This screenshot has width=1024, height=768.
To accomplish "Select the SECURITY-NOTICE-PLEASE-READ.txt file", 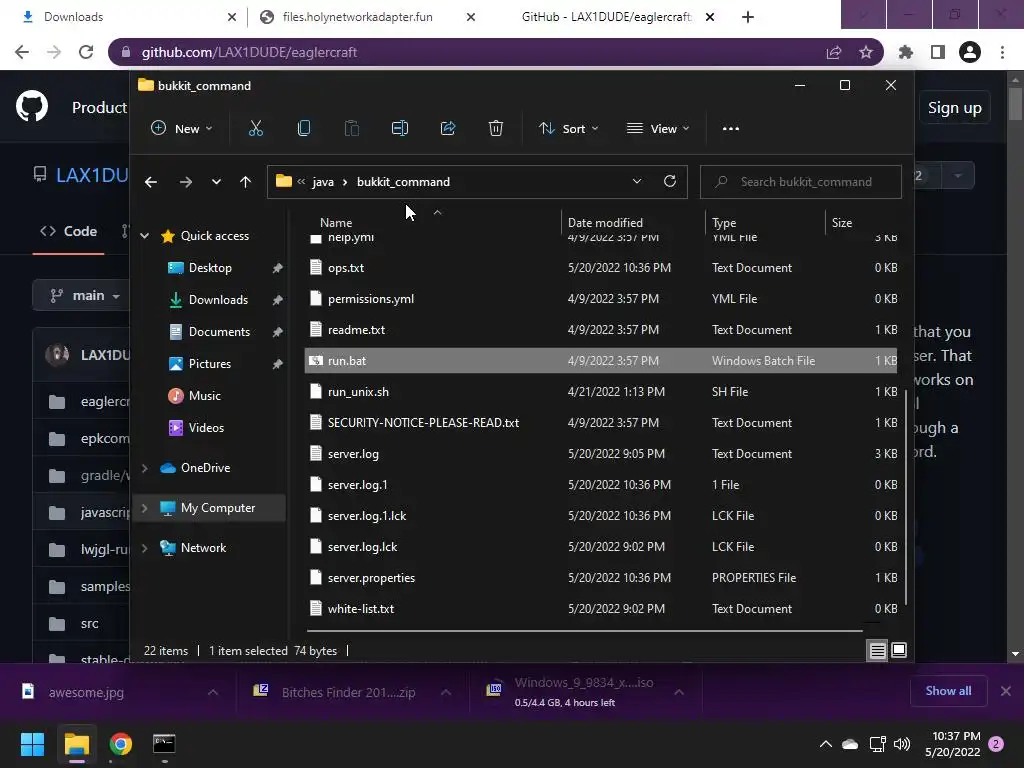I will pos(600,423).
